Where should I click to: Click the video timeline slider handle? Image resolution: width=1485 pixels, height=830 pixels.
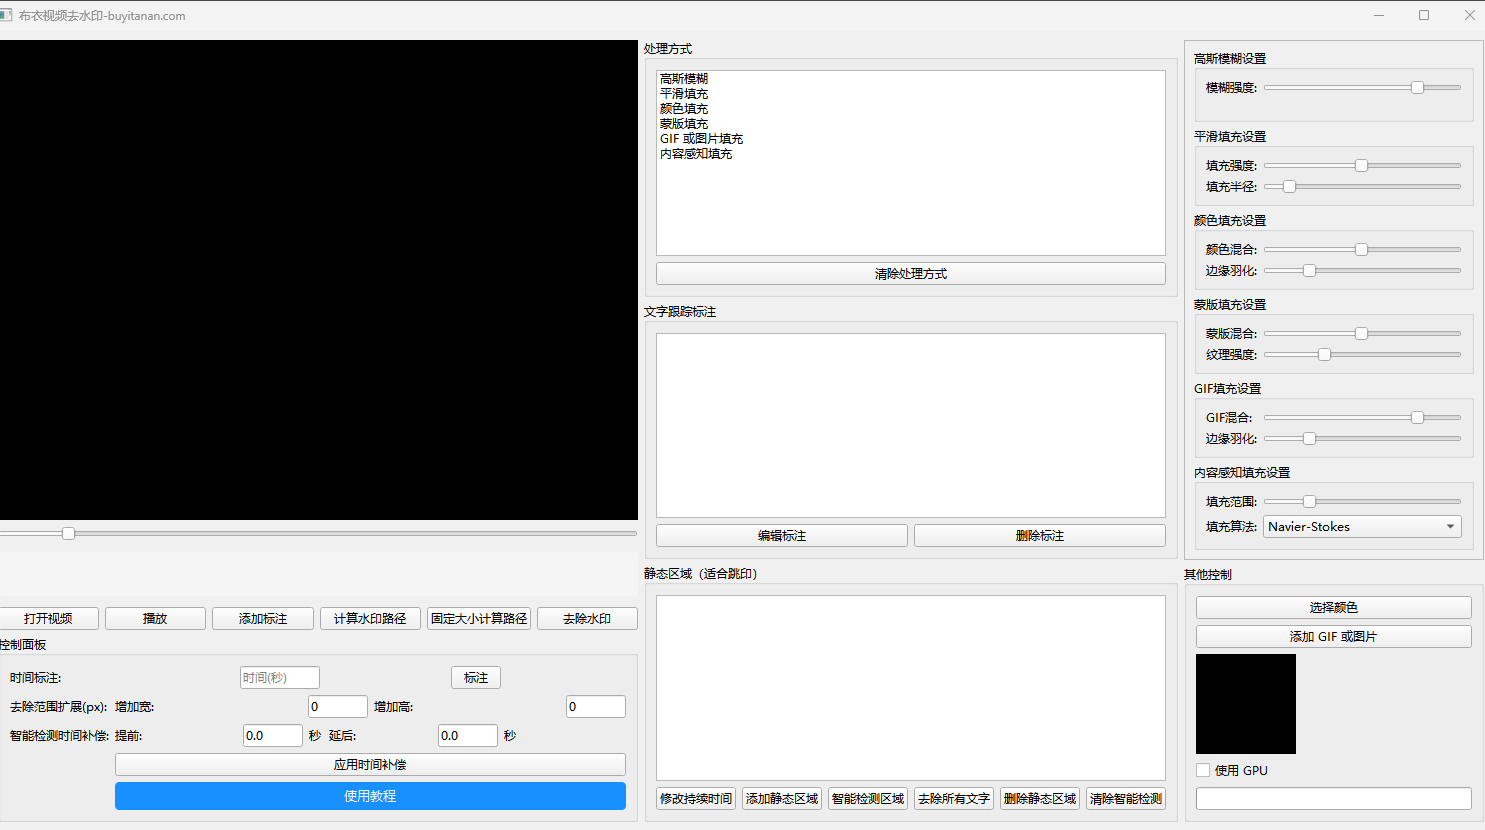68,534
